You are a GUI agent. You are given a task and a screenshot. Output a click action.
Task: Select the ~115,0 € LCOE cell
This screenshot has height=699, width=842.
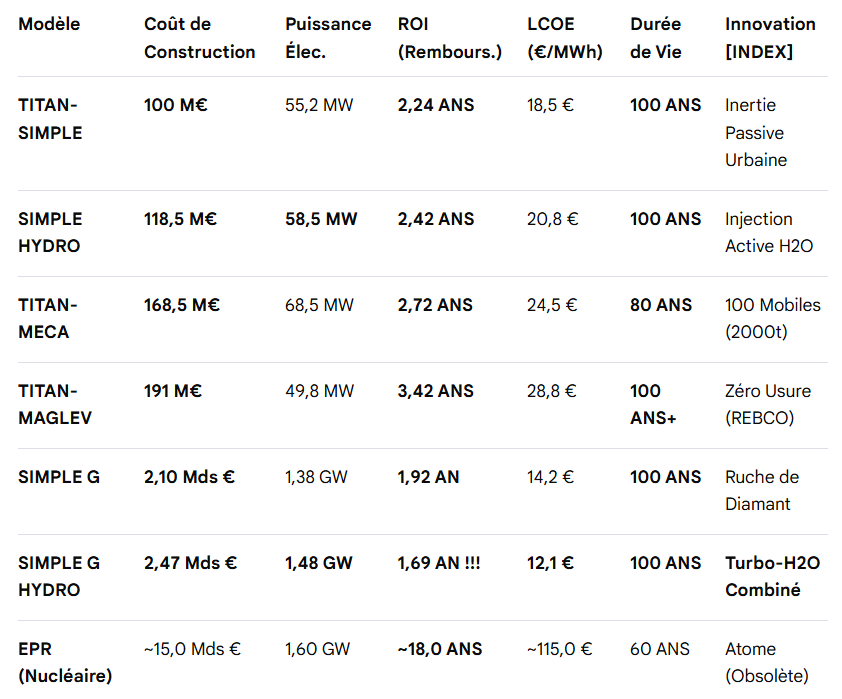(560, 649)
